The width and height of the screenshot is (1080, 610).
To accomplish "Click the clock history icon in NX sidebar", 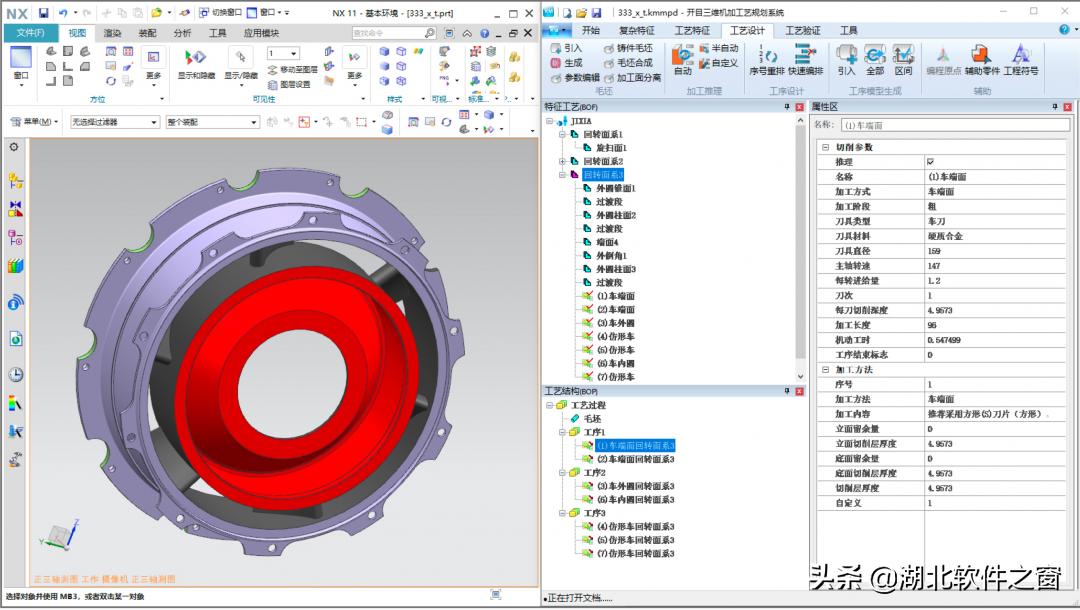I will coord(15,375).
